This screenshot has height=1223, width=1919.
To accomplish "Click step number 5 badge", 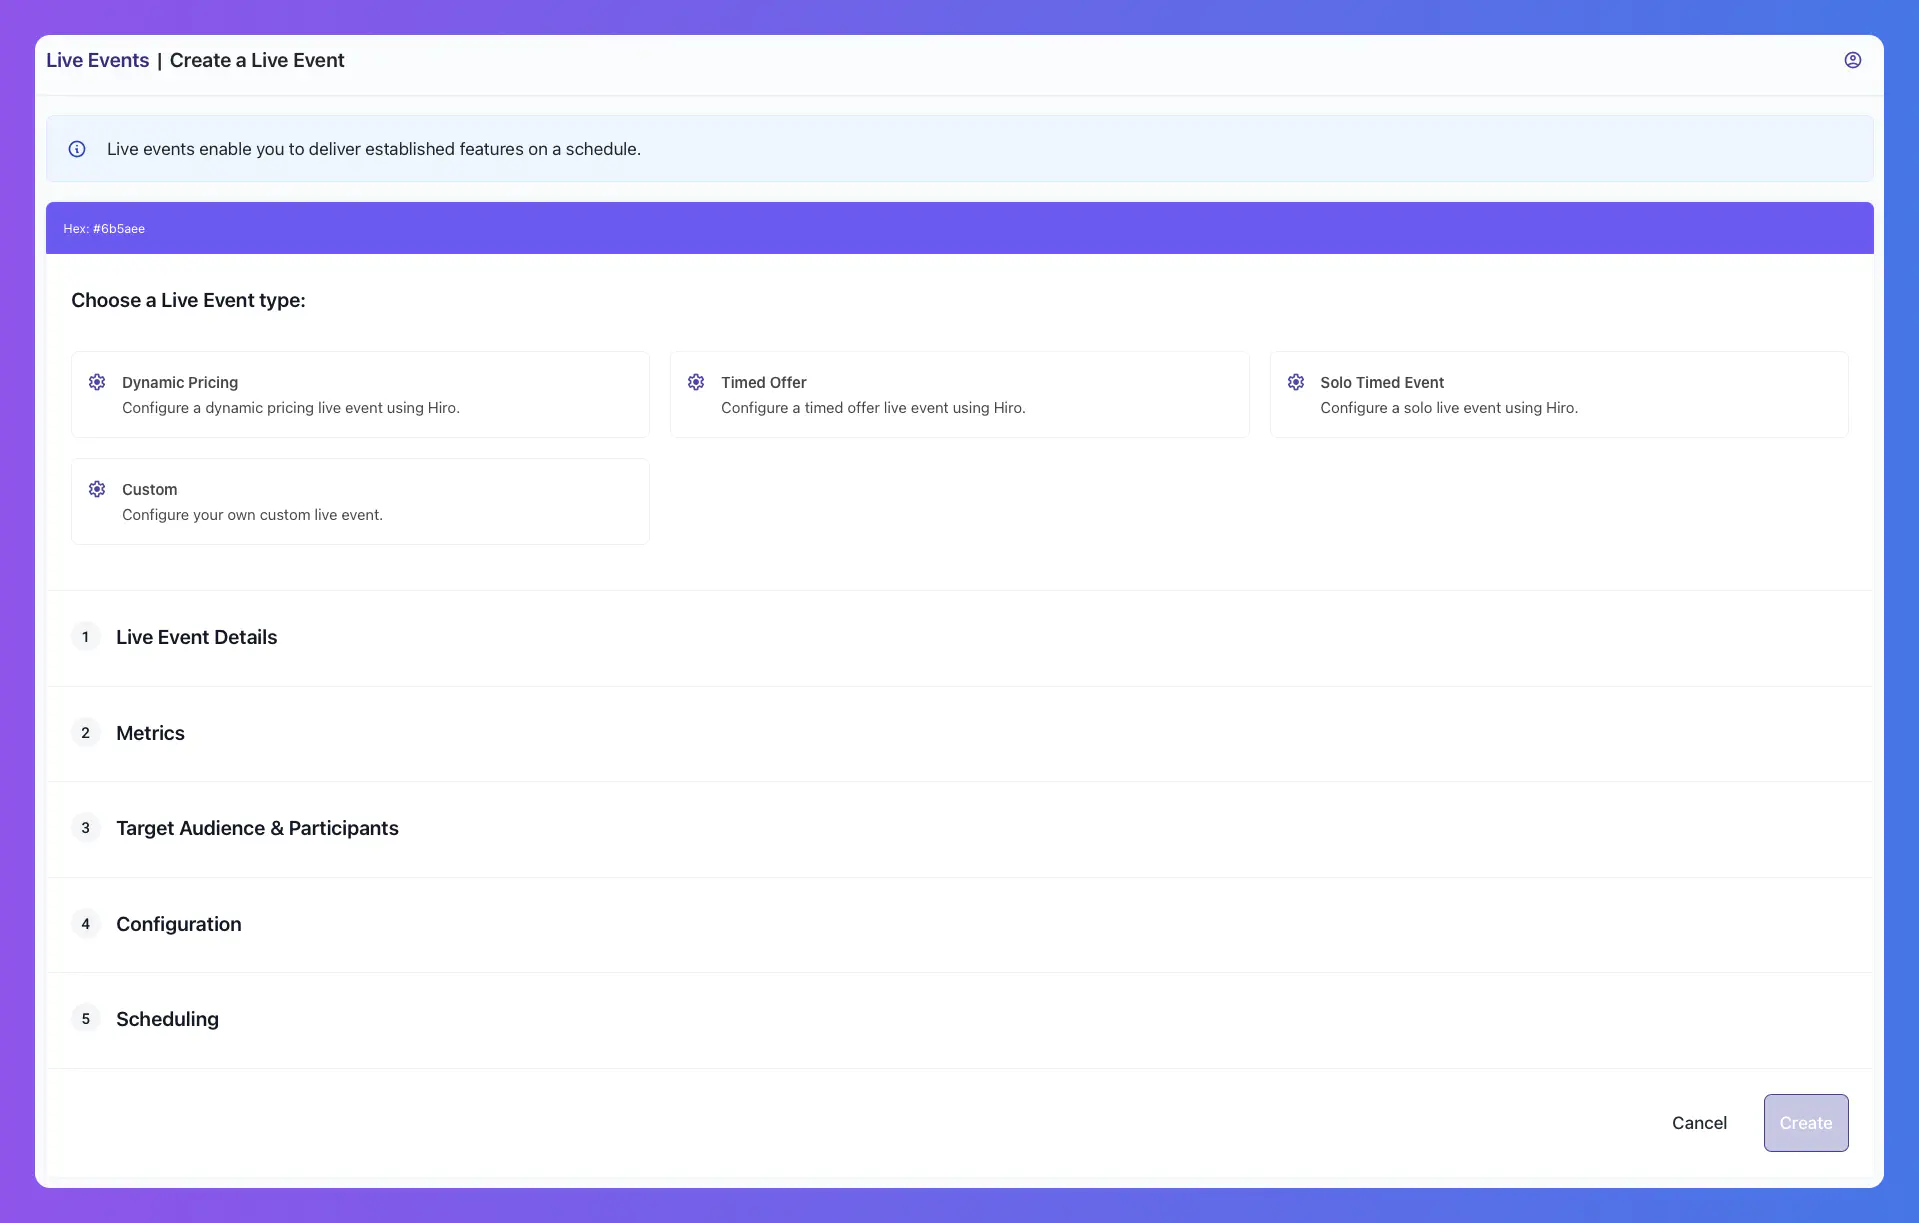I will pyautogui.click(x=85, y=1019).
